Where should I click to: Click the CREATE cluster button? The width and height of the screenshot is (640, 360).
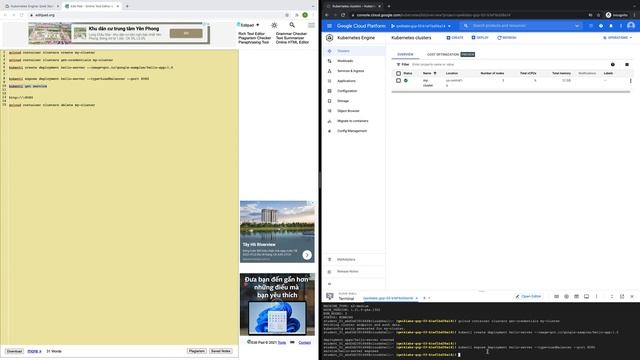click(455, 38)
